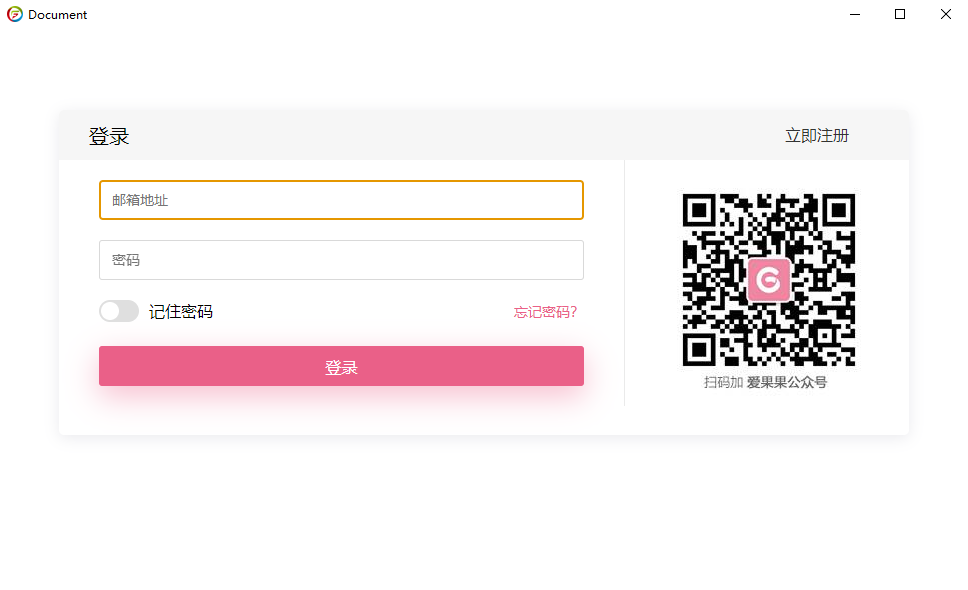The image size is (968, 590).
Task: Open the 立即注册 registration link
Action: point(817,136)
